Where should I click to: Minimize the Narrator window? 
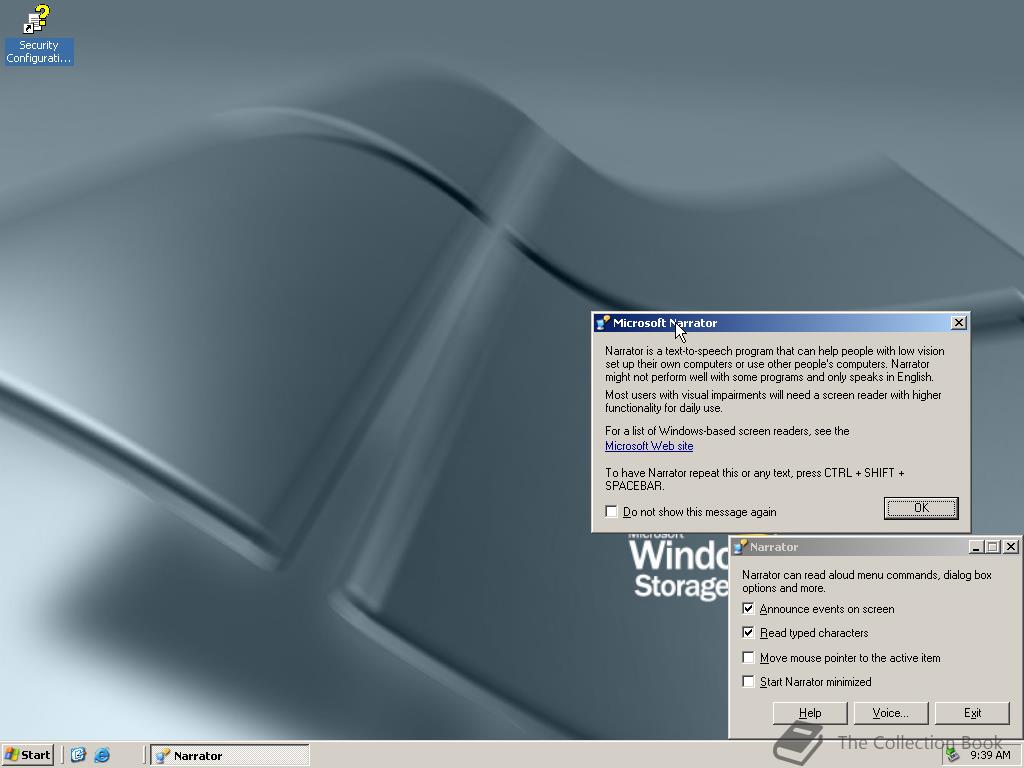pos(976,547)
